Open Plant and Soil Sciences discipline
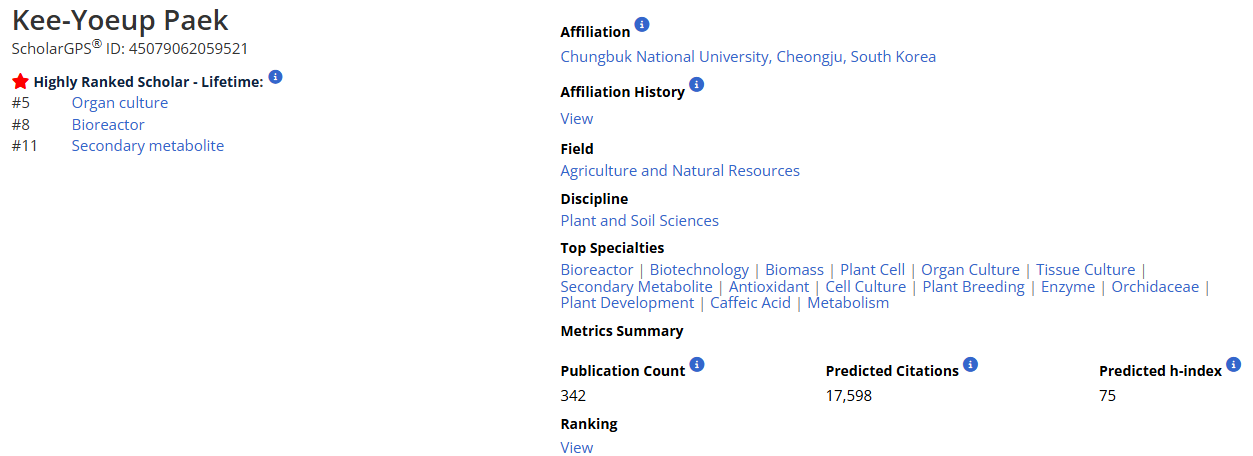1253x456 pixels. (x=639, y=221)
